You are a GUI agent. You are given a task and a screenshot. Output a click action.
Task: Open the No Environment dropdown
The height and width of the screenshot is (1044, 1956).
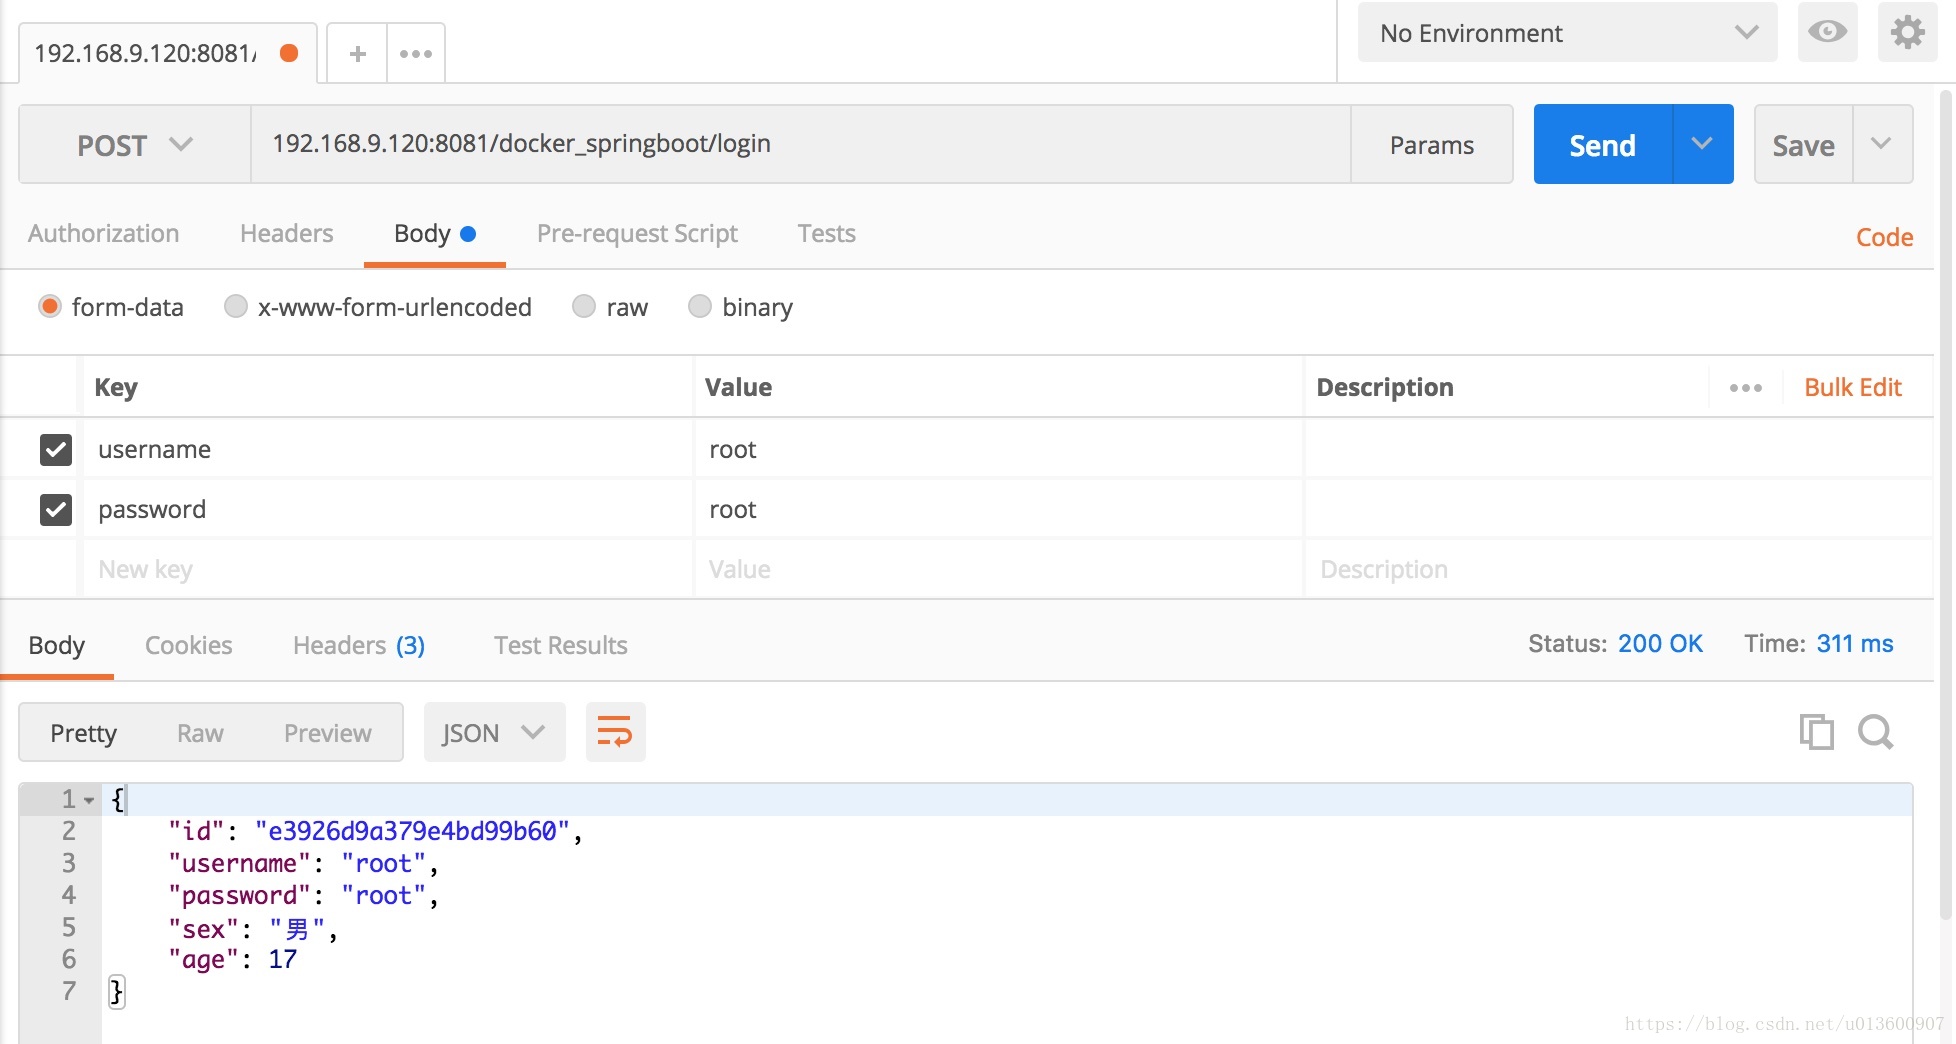tap(1567, 33)
